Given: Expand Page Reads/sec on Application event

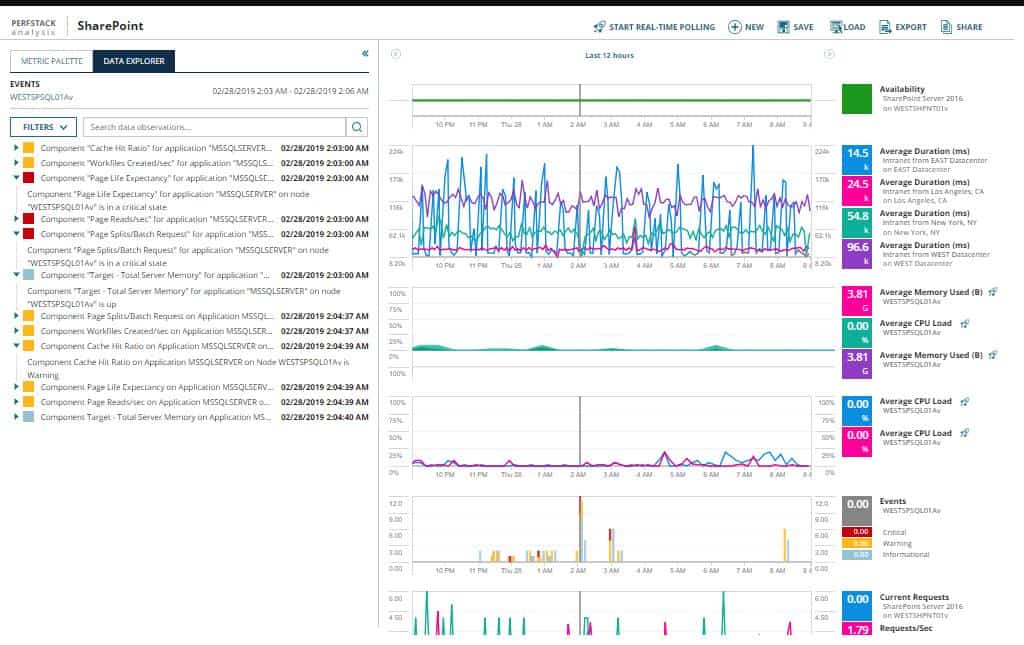Looking at the screenshot, I should coord(16,401).
